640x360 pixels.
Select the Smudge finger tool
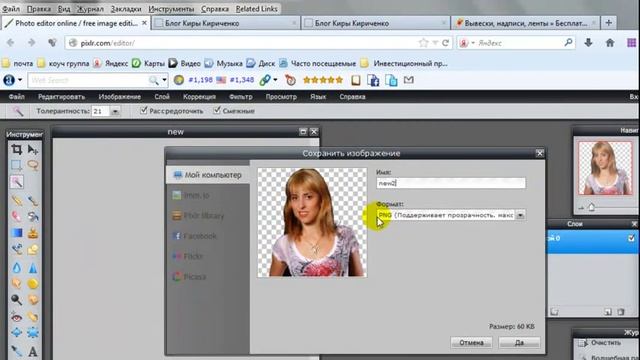[16, 283]
